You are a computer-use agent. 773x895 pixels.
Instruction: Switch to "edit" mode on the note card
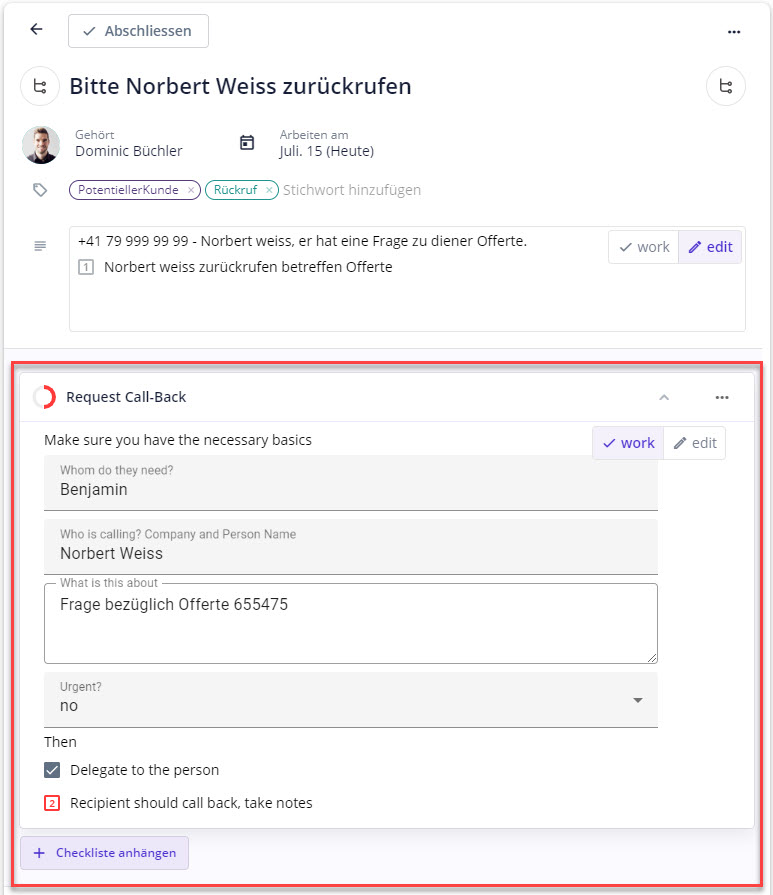point(710,246)
